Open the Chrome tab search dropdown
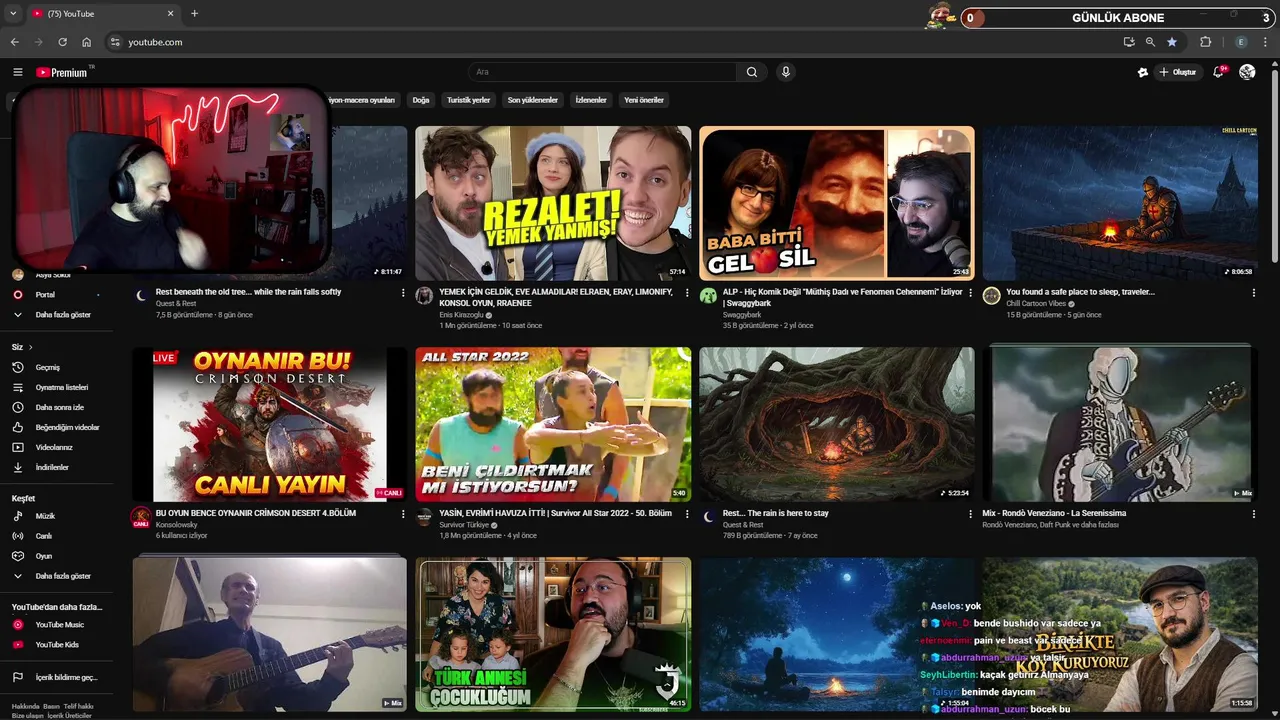This screenshot has width=1280, height=720. 13,14
